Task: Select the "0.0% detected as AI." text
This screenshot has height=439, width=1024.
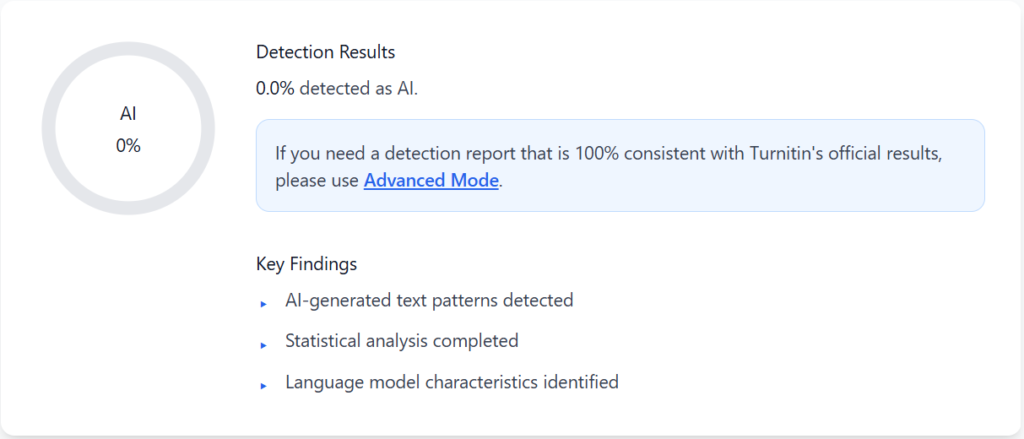Action: [336, 88]
